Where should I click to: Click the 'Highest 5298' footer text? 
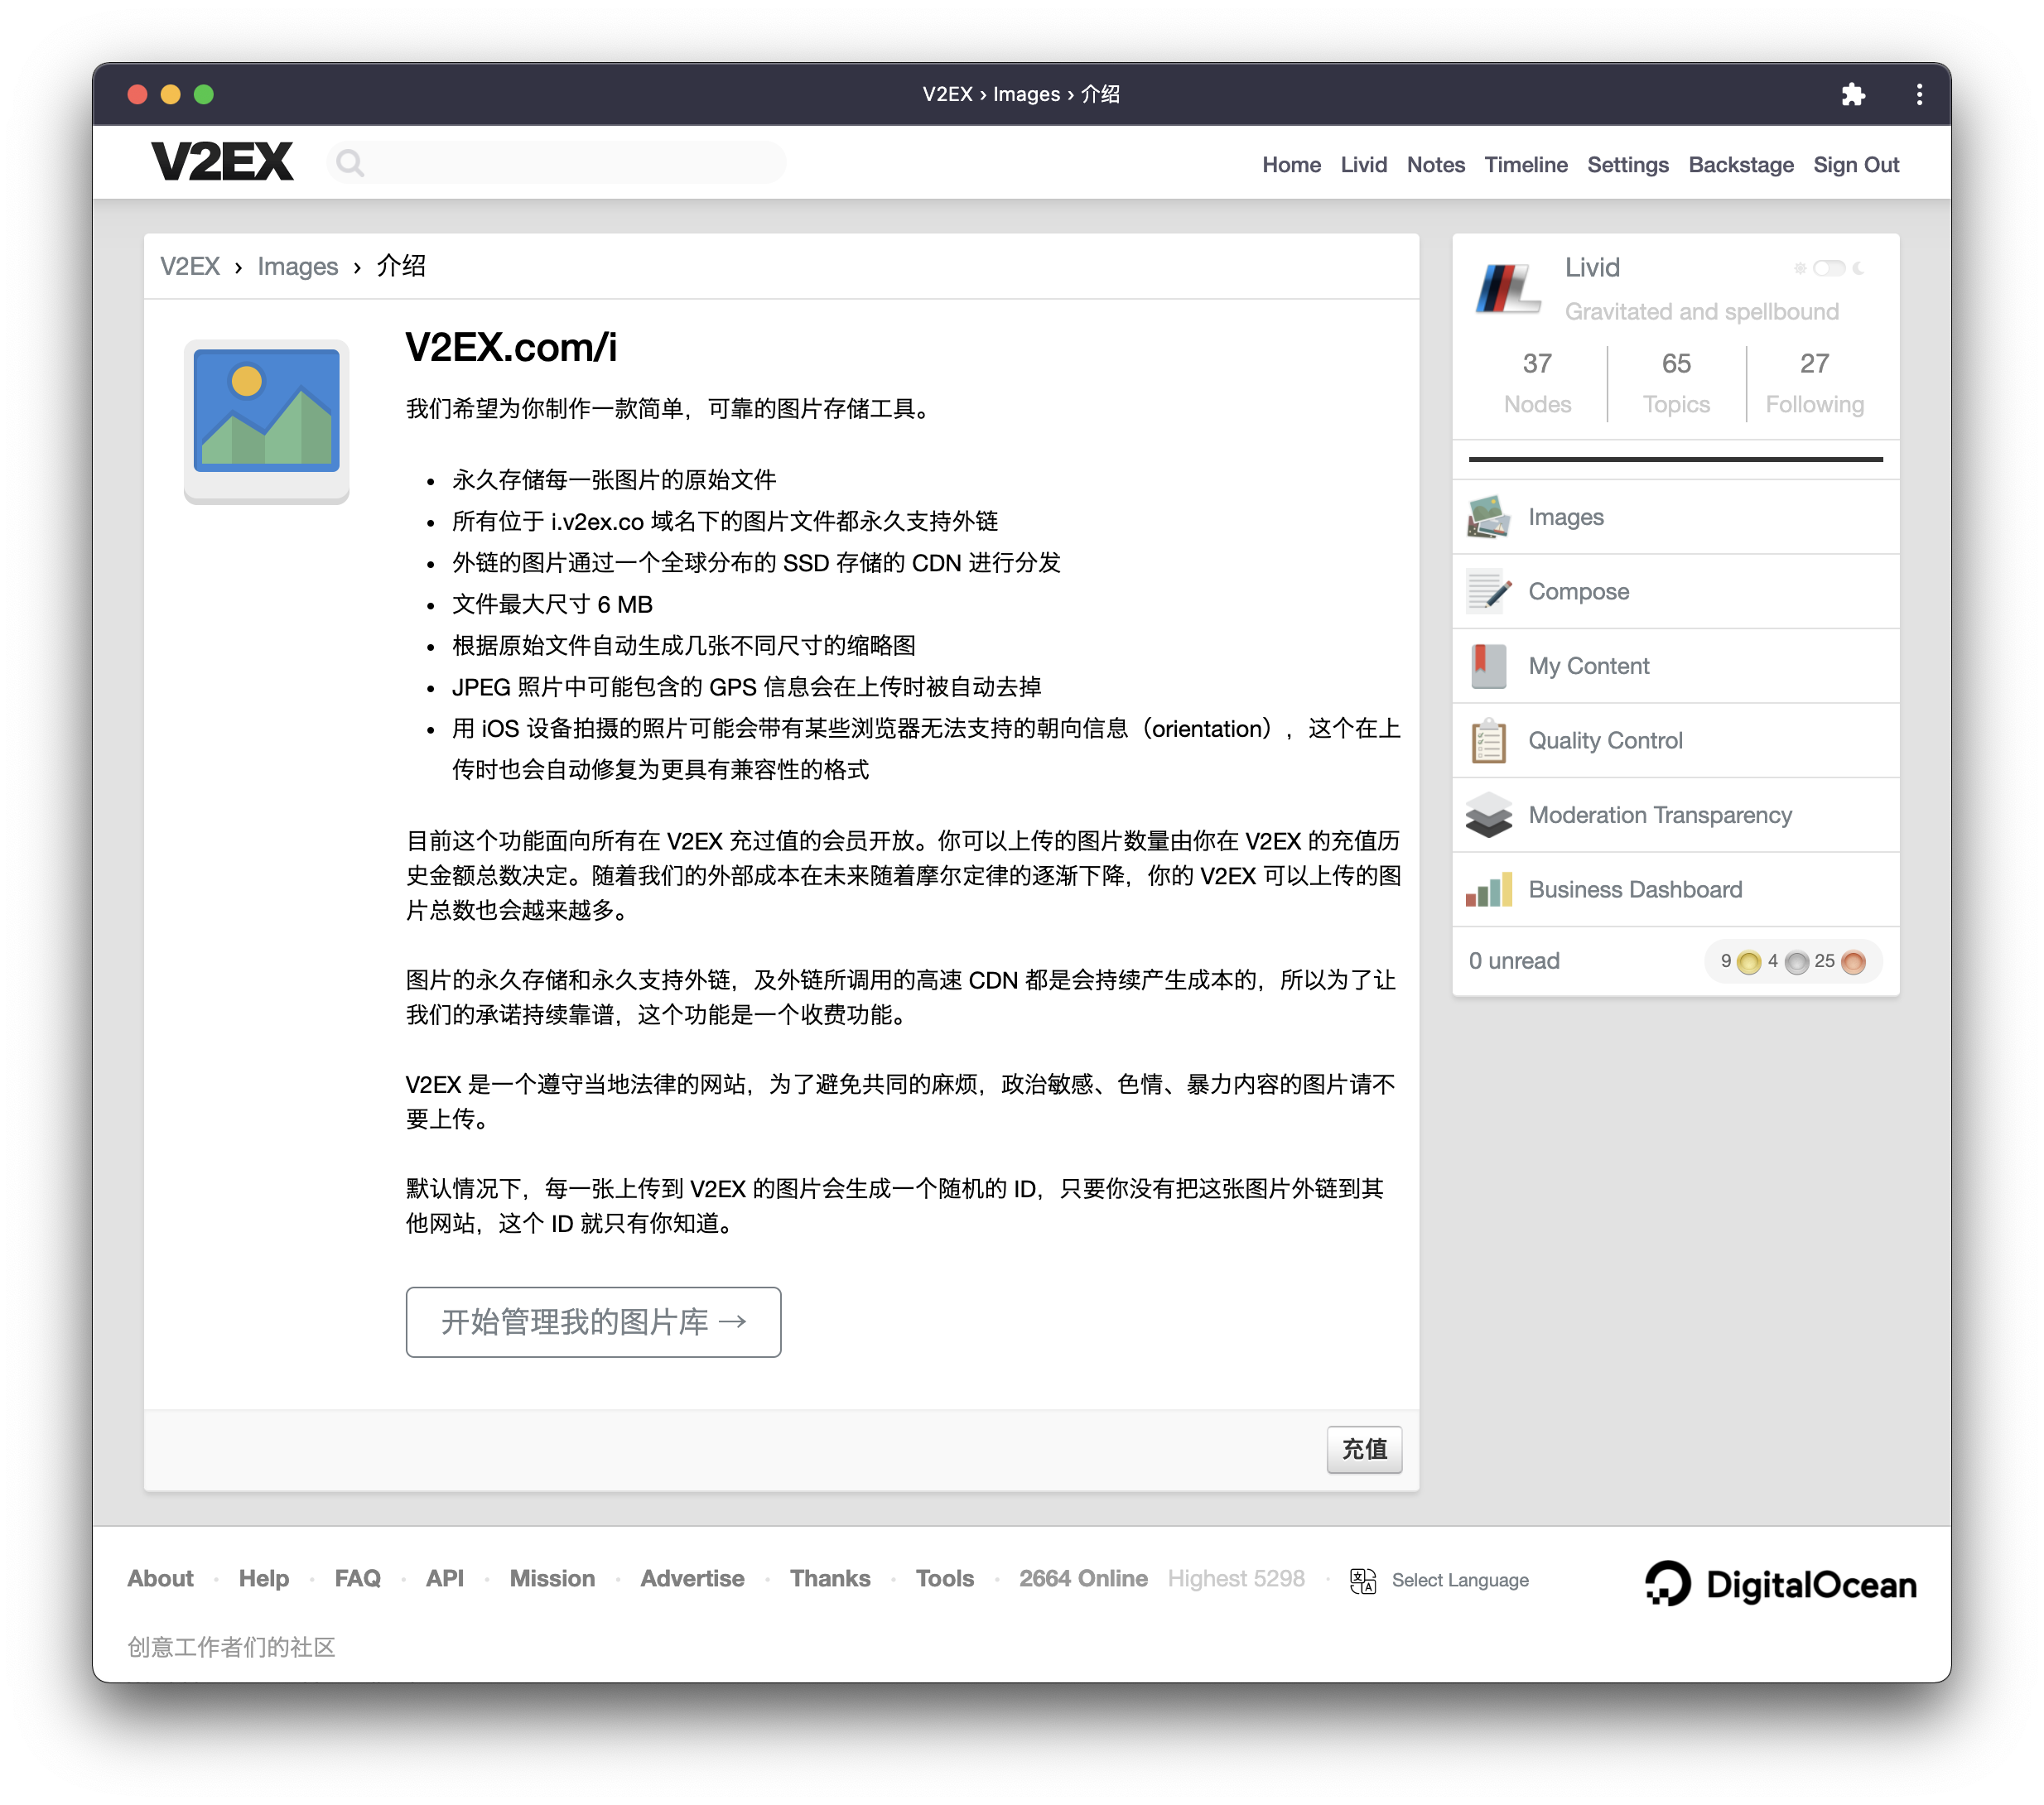click(1236, 1579)
